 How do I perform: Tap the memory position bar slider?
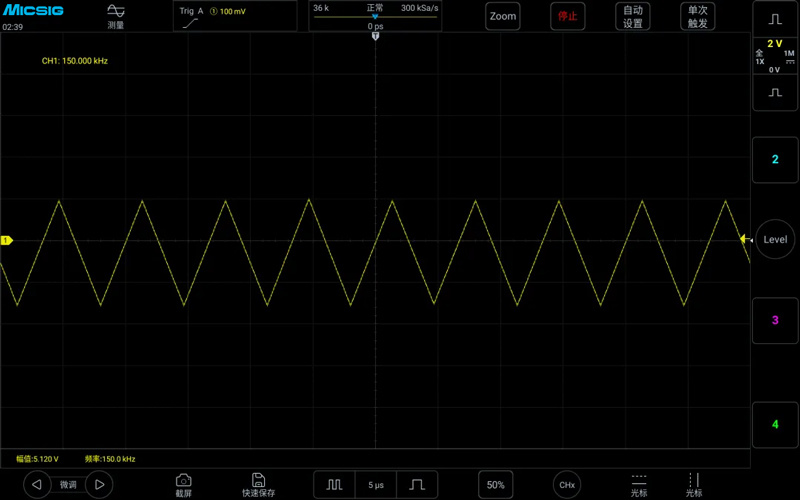[375, 17]
